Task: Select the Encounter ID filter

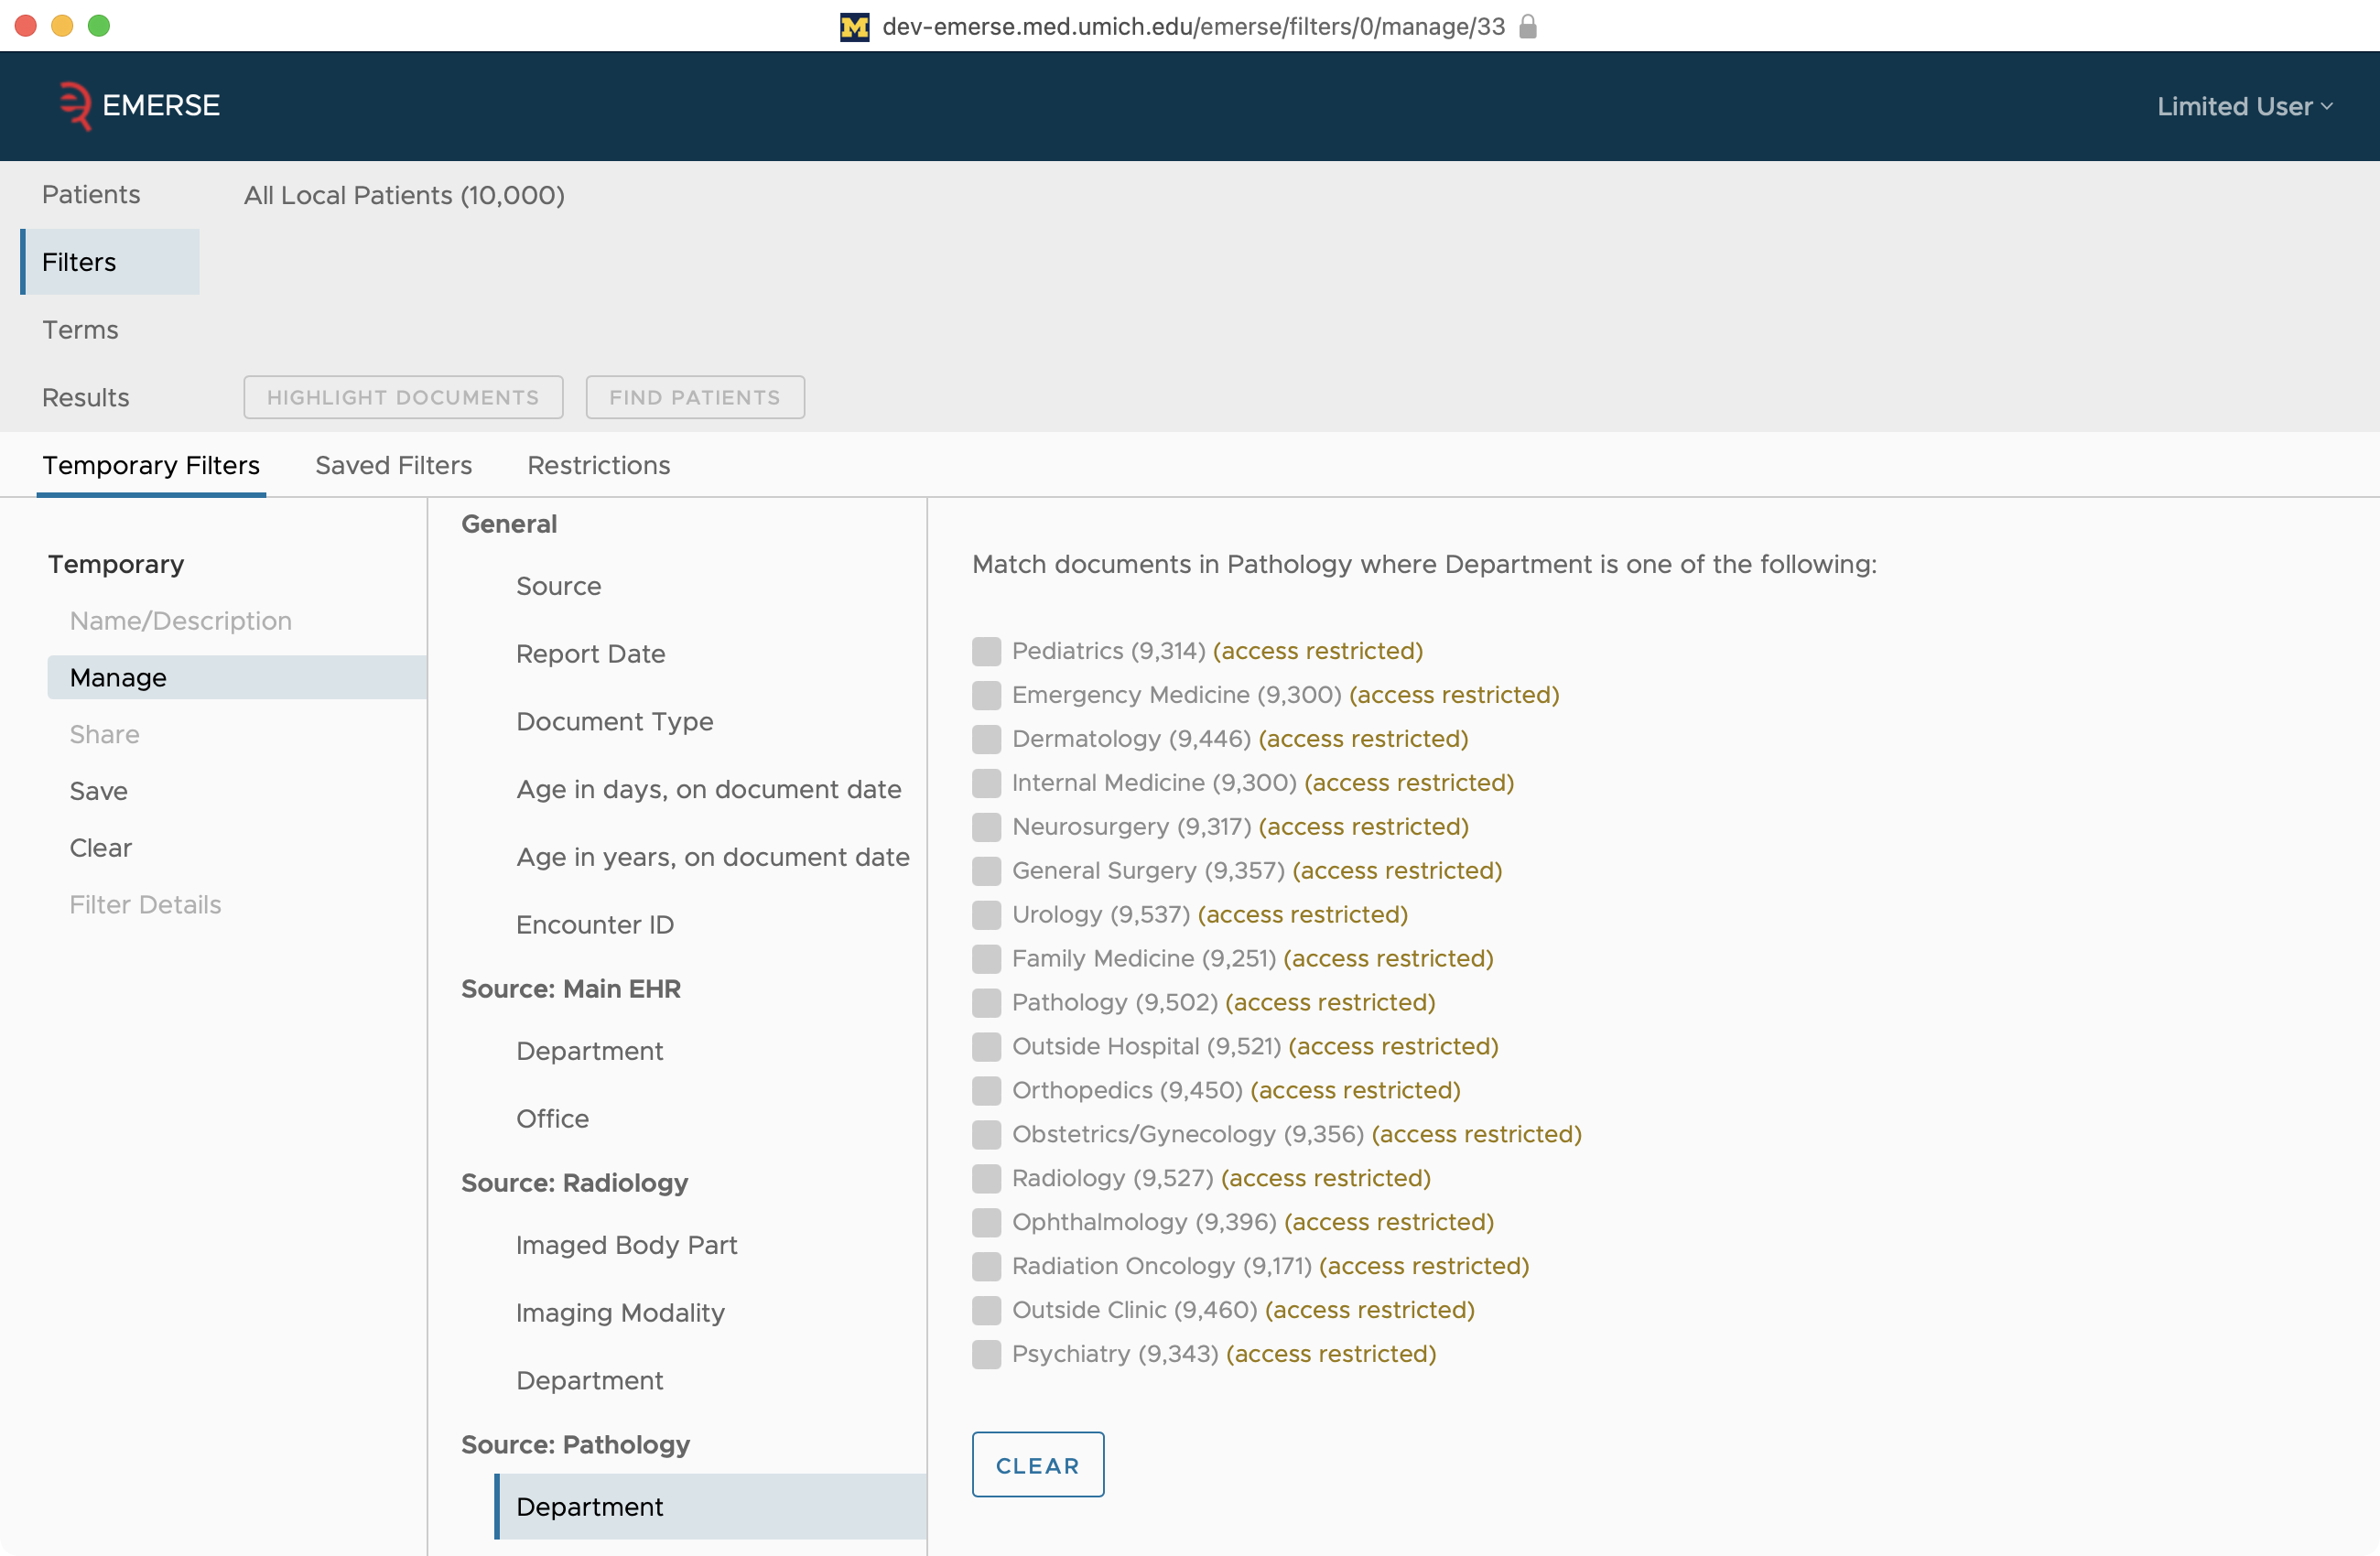Action: [594, 926]
